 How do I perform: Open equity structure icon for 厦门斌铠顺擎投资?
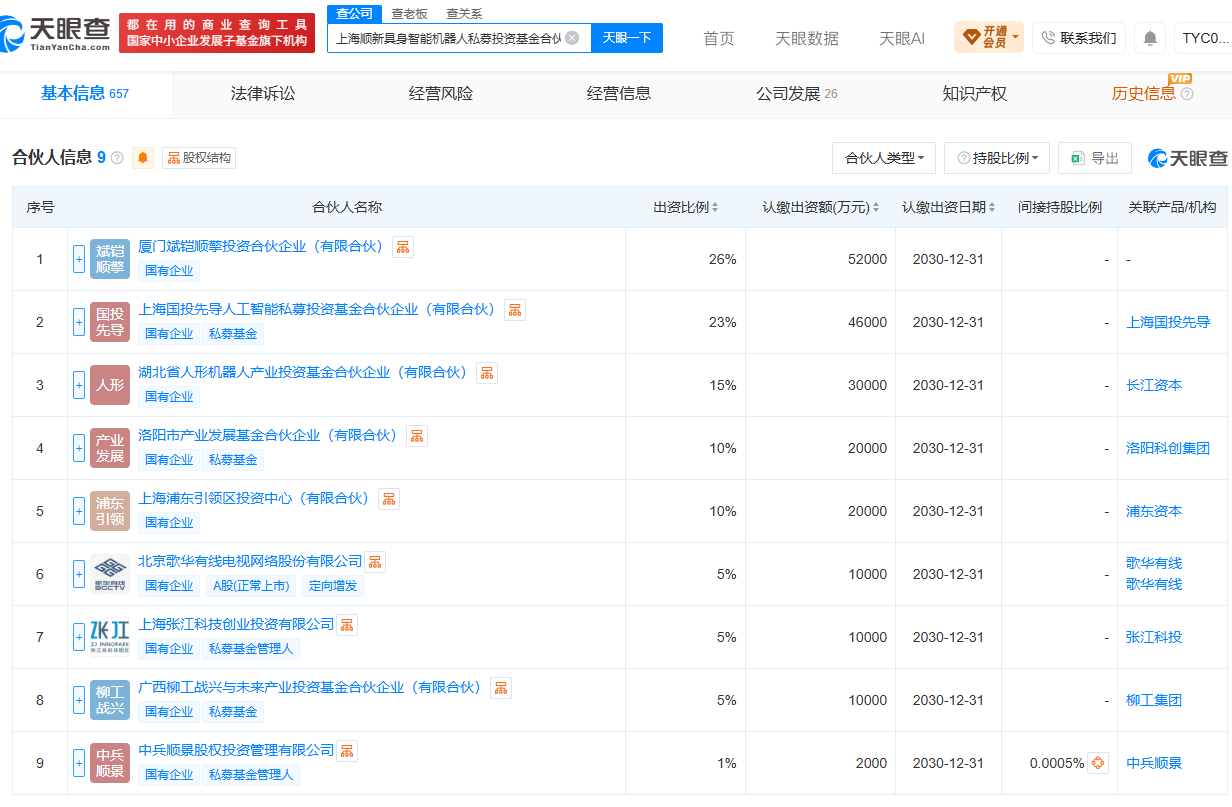[402, 246]
